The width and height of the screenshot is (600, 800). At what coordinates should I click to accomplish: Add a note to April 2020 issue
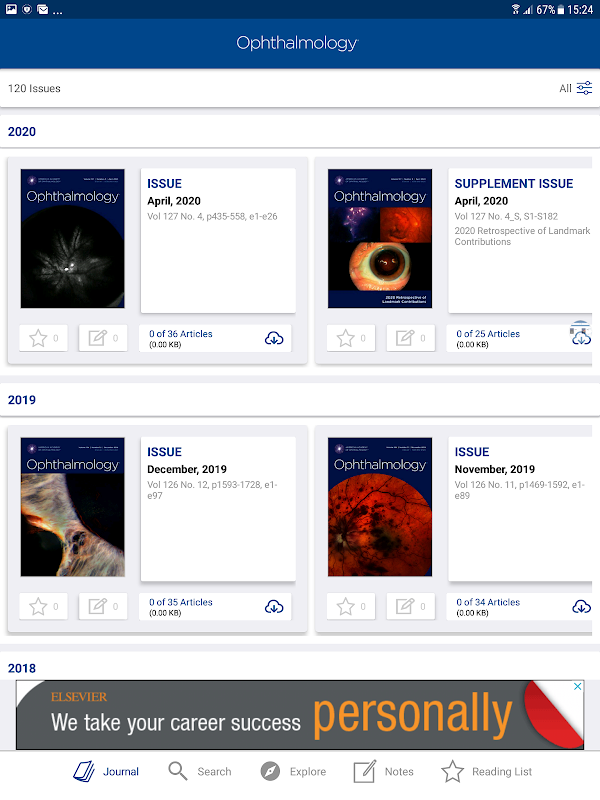pyautogui.click(x=103, y=338)
